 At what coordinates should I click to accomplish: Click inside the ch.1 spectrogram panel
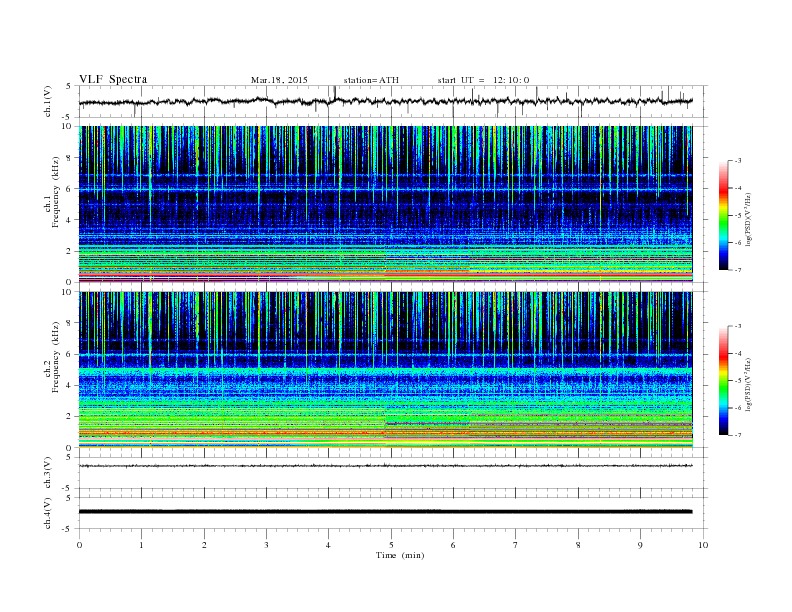(x=385, y=203)
